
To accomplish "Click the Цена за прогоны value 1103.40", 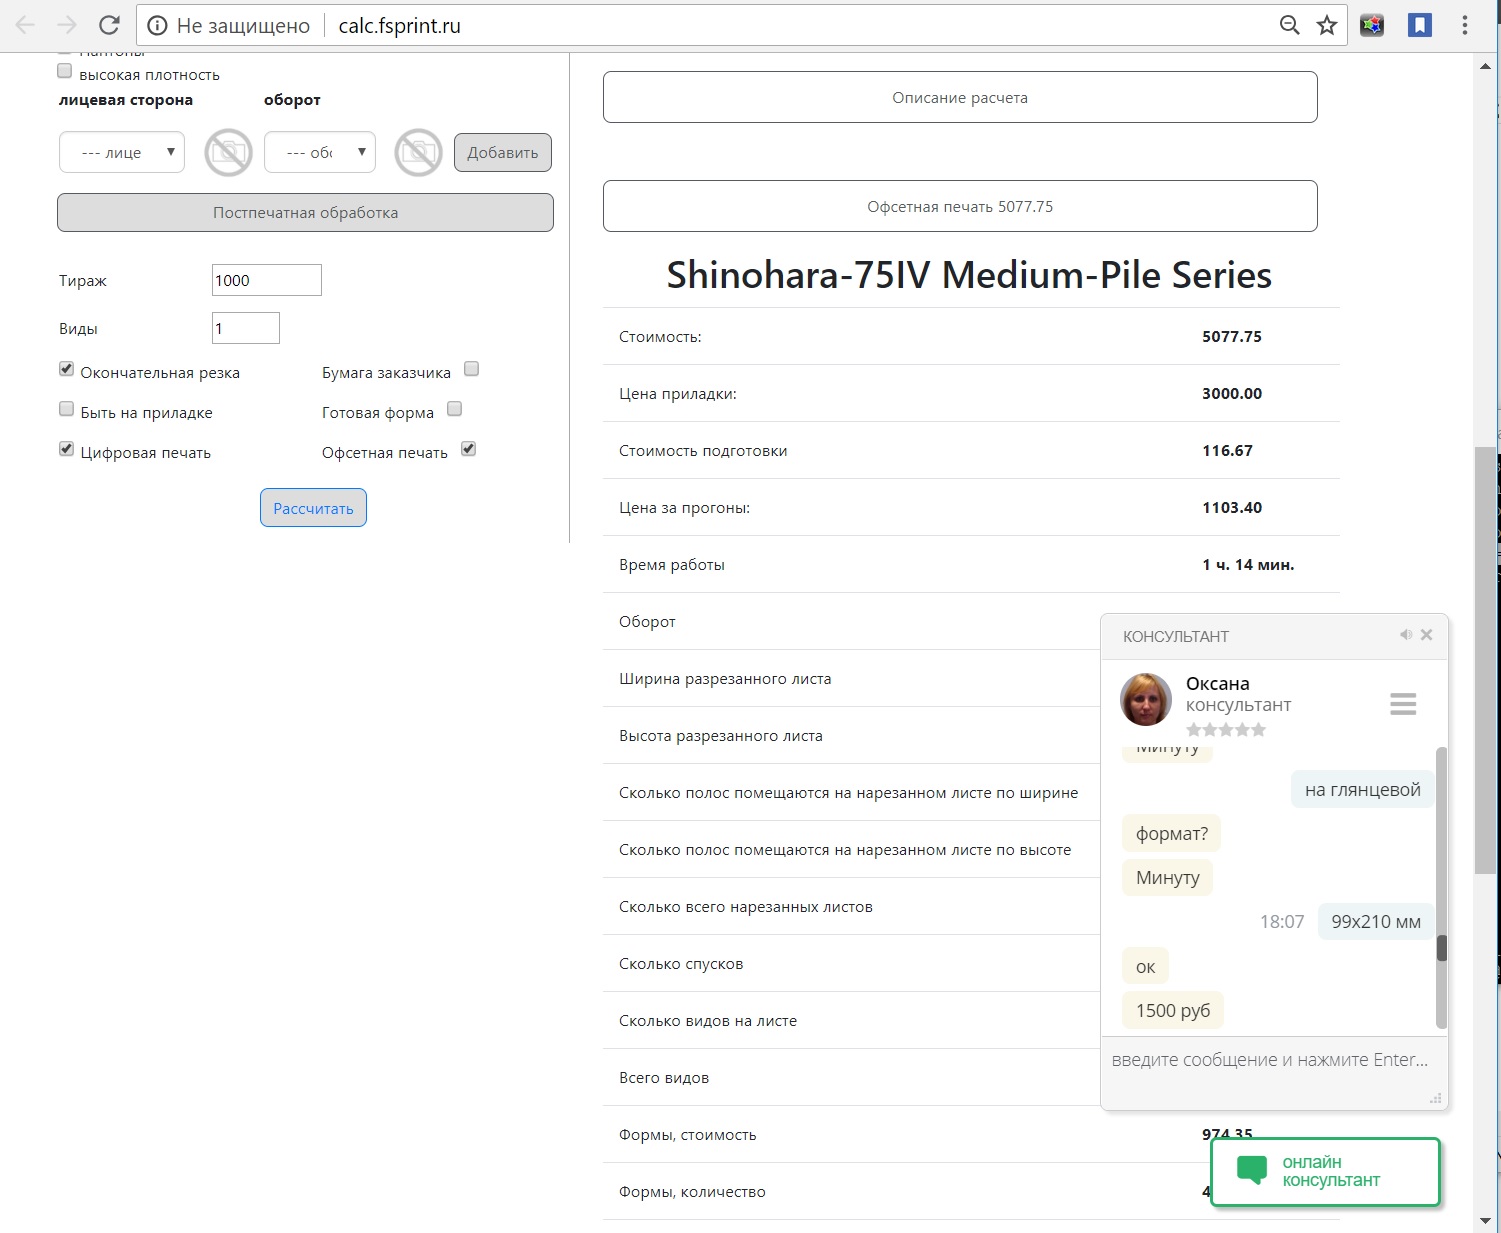I will (x=1232, y=508).
